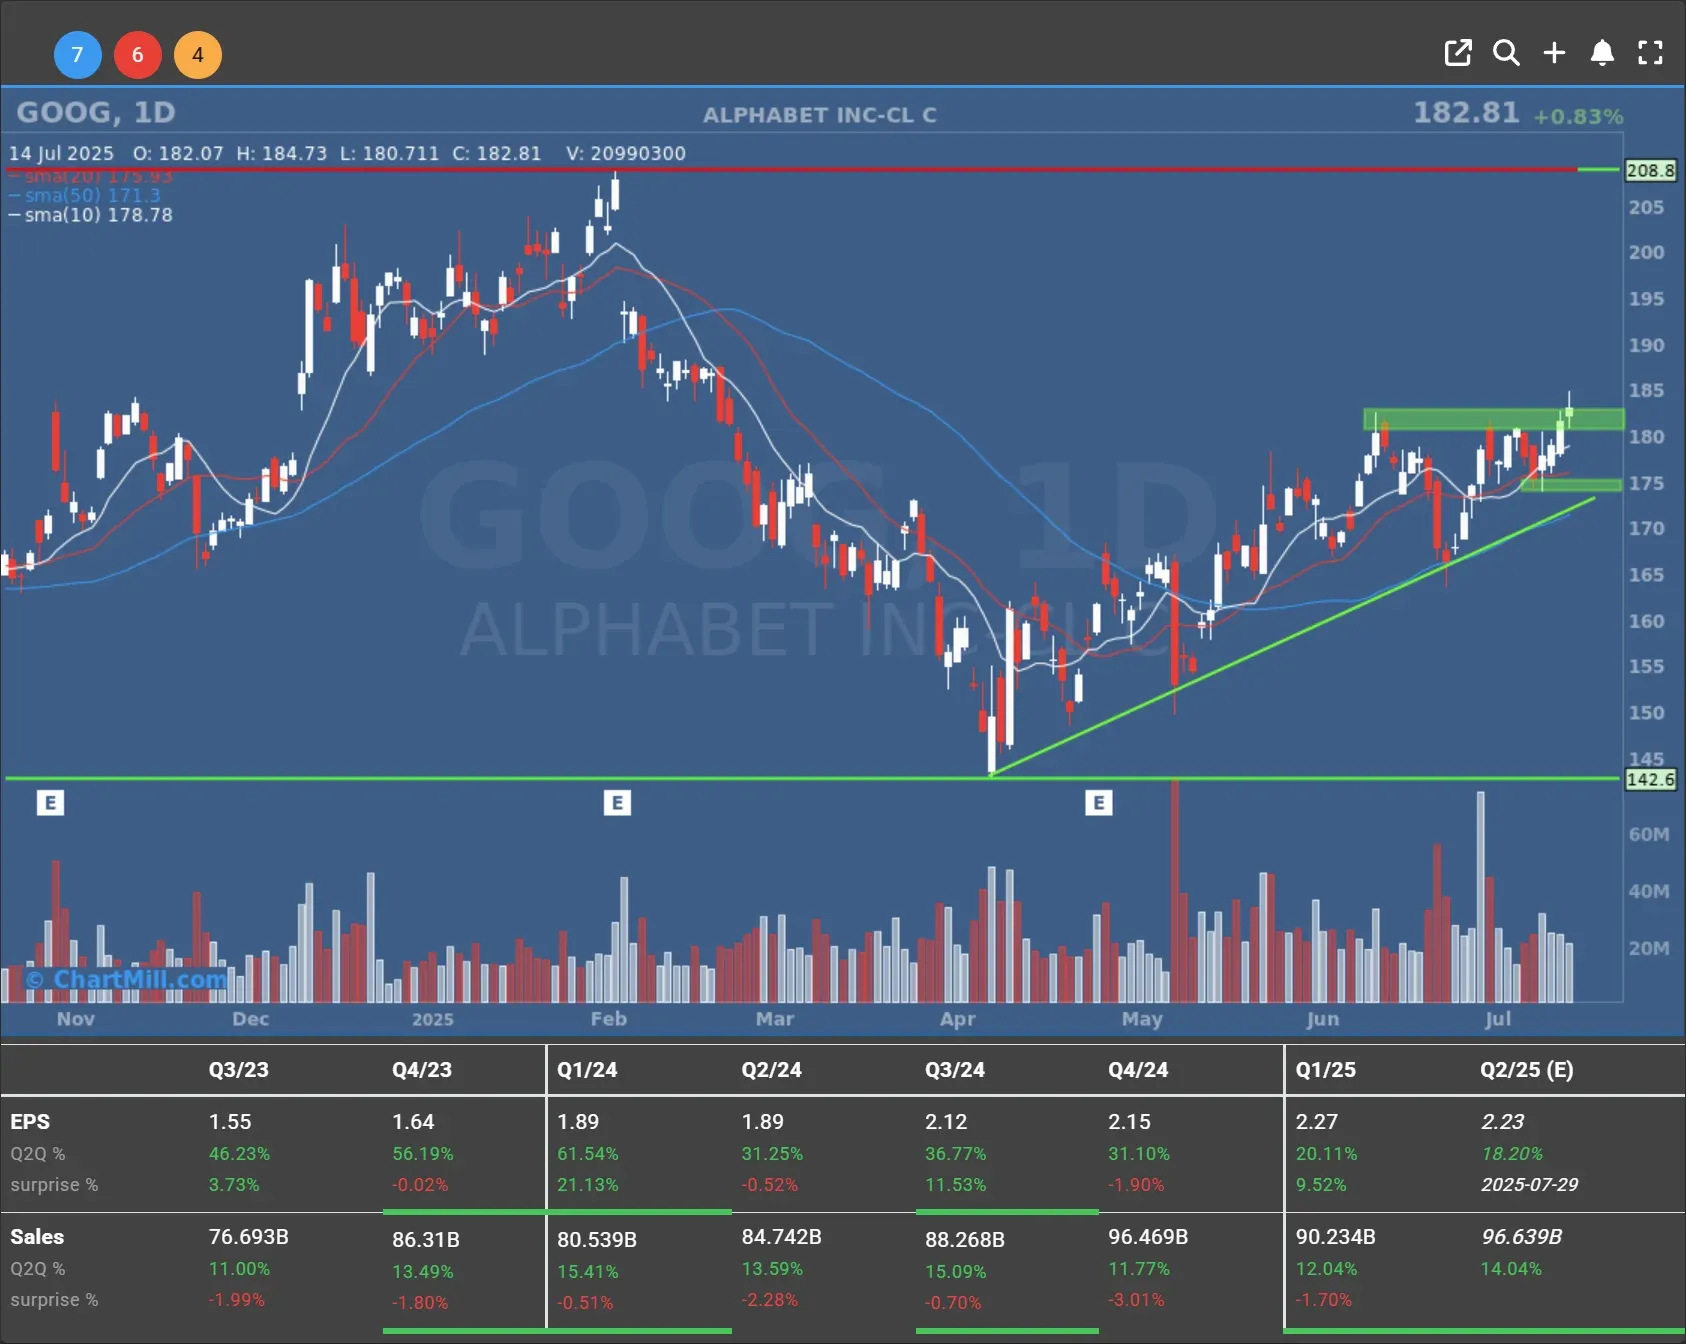The image size is (1686, 1344).
Task: Click Sales surprise -3.01%
Action: point(1136,1300)
